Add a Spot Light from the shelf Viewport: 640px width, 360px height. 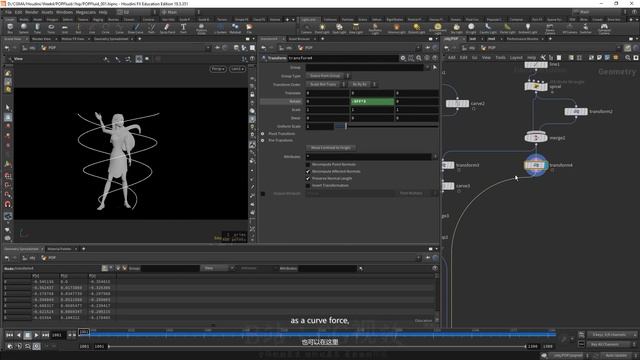(x=339, y=29)
